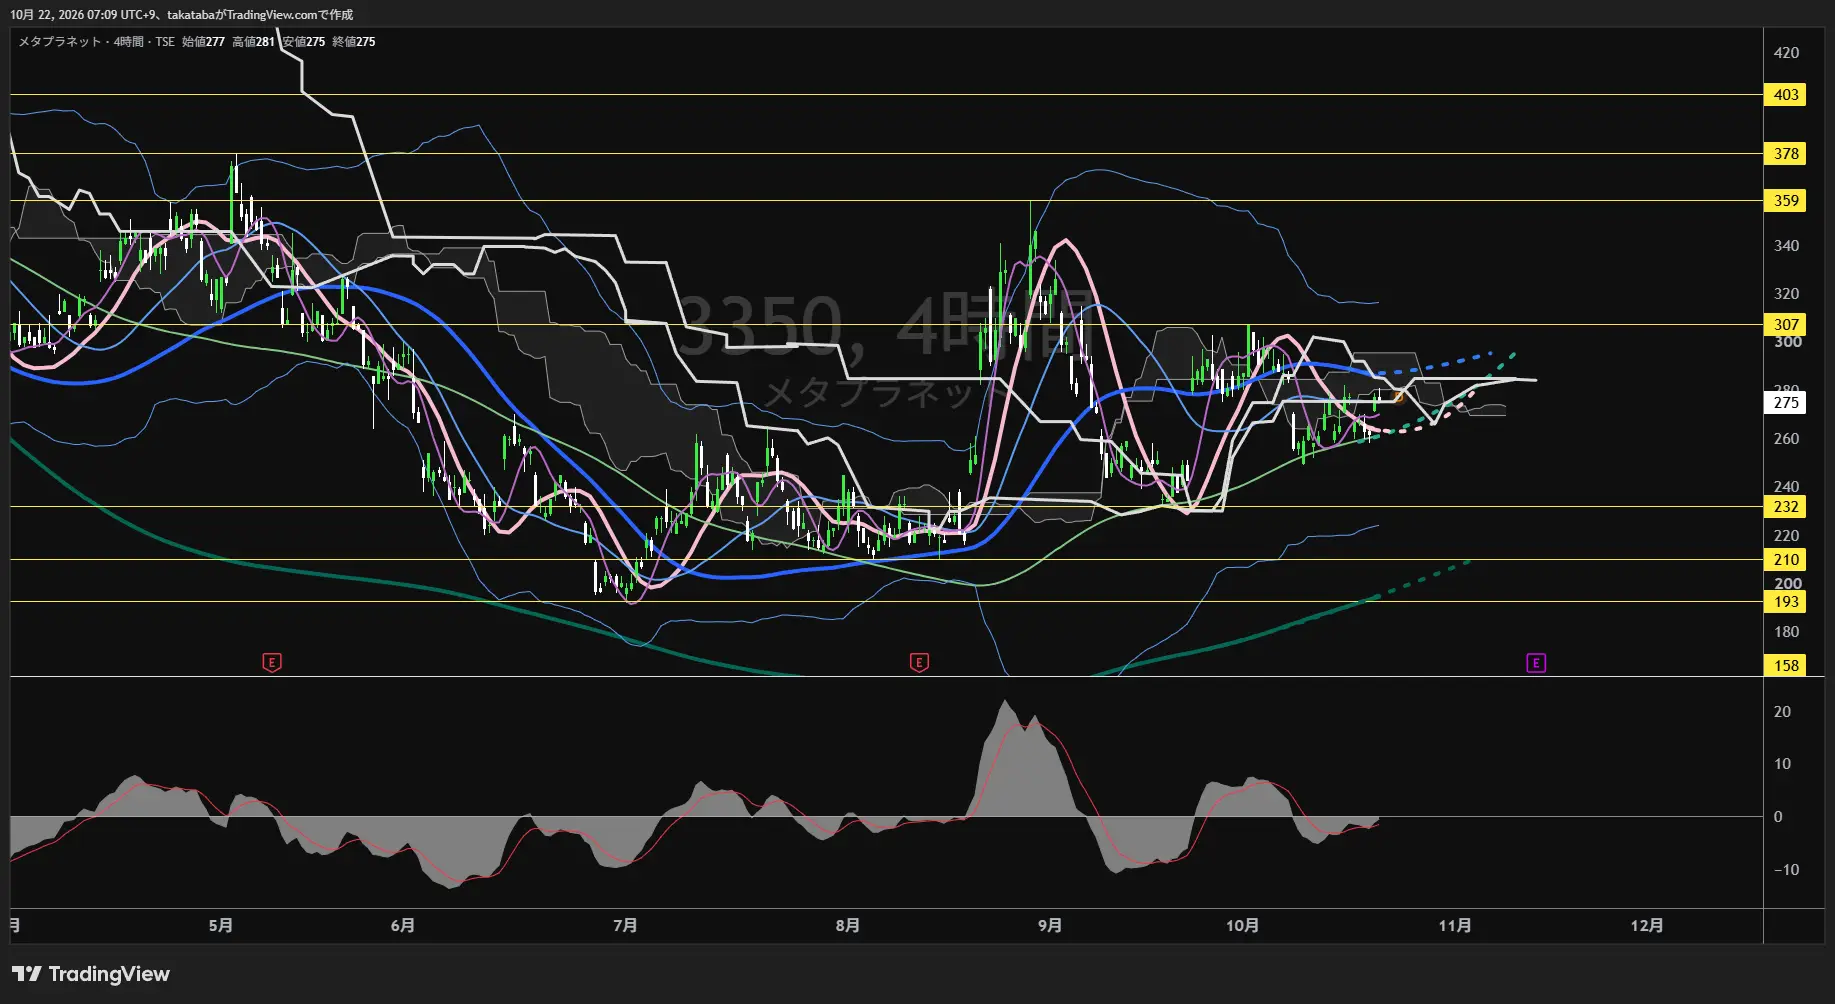Select the 232 price level label
This screenshot has height=1004, width=1835.
1786,507
